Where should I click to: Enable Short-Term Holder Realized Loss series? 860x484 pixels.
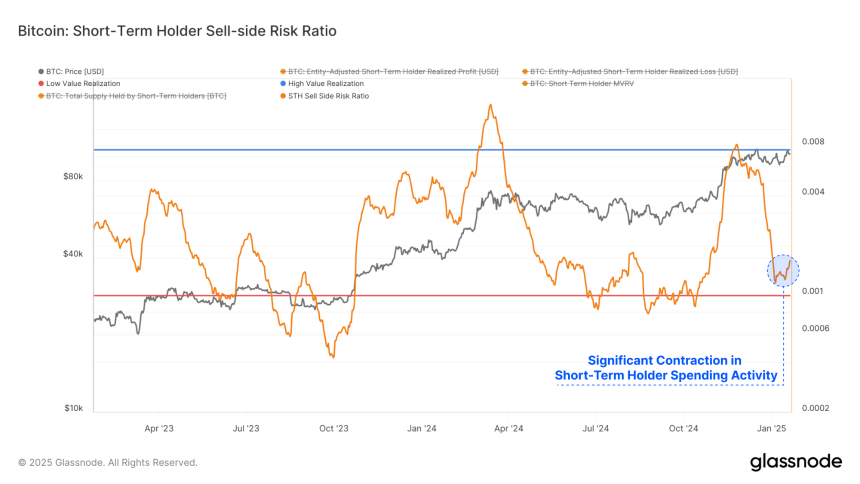[x=630, y=71]
